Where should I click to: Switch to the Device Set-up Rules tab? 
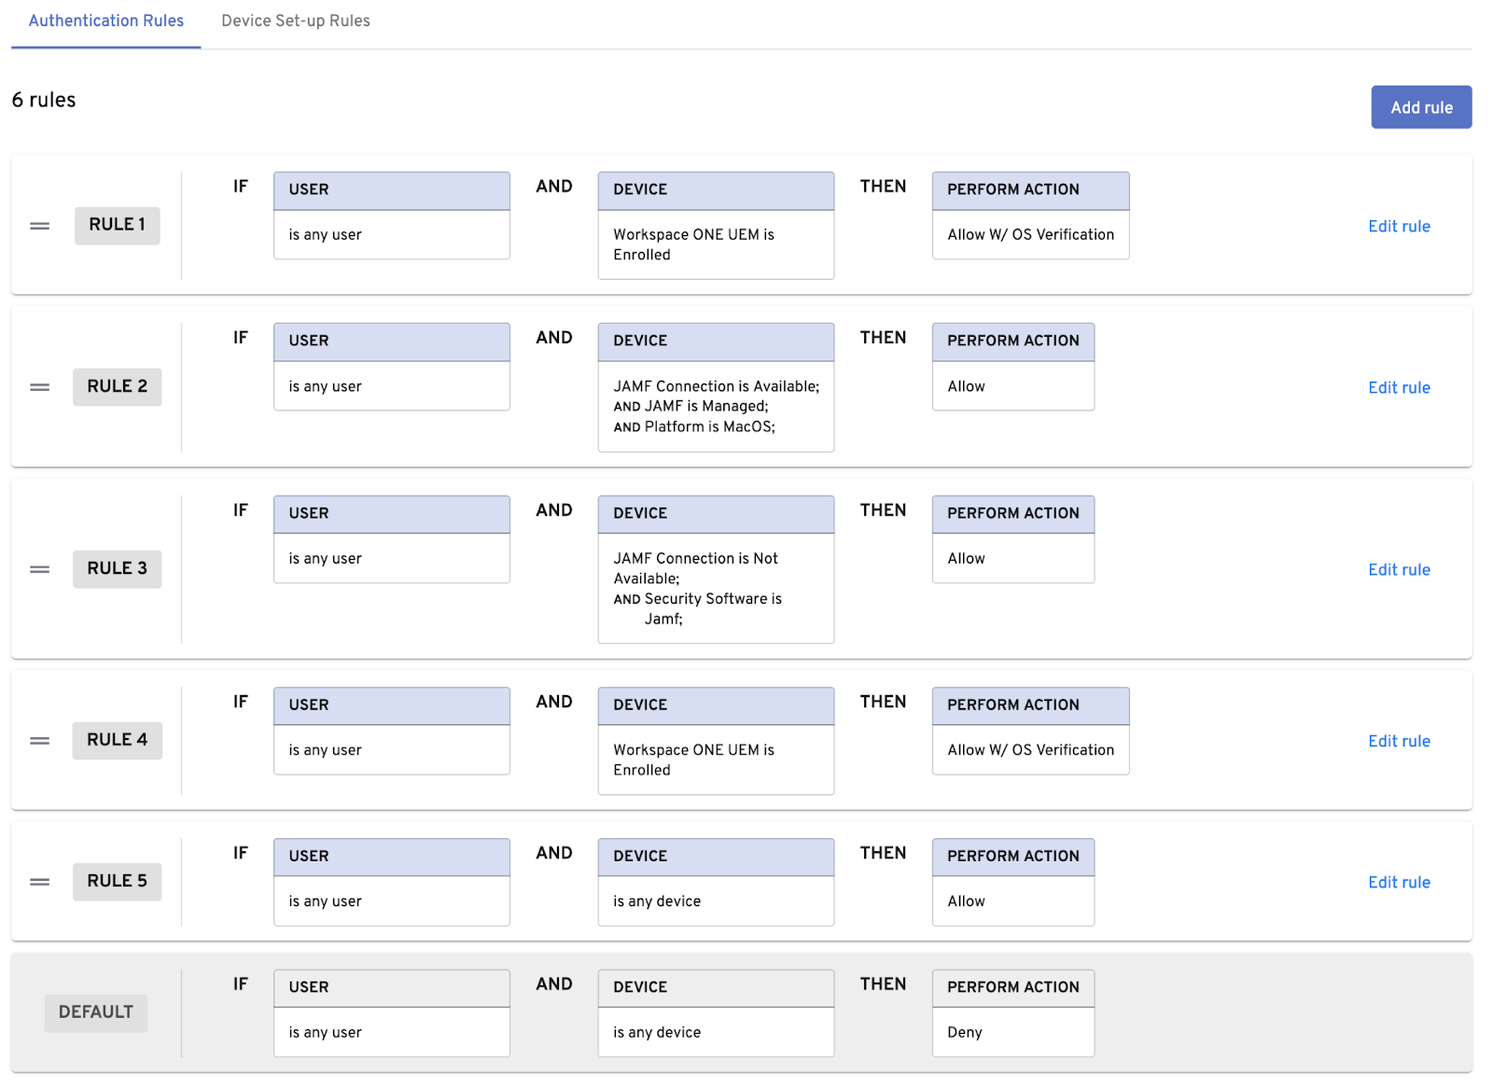[295, 21]
